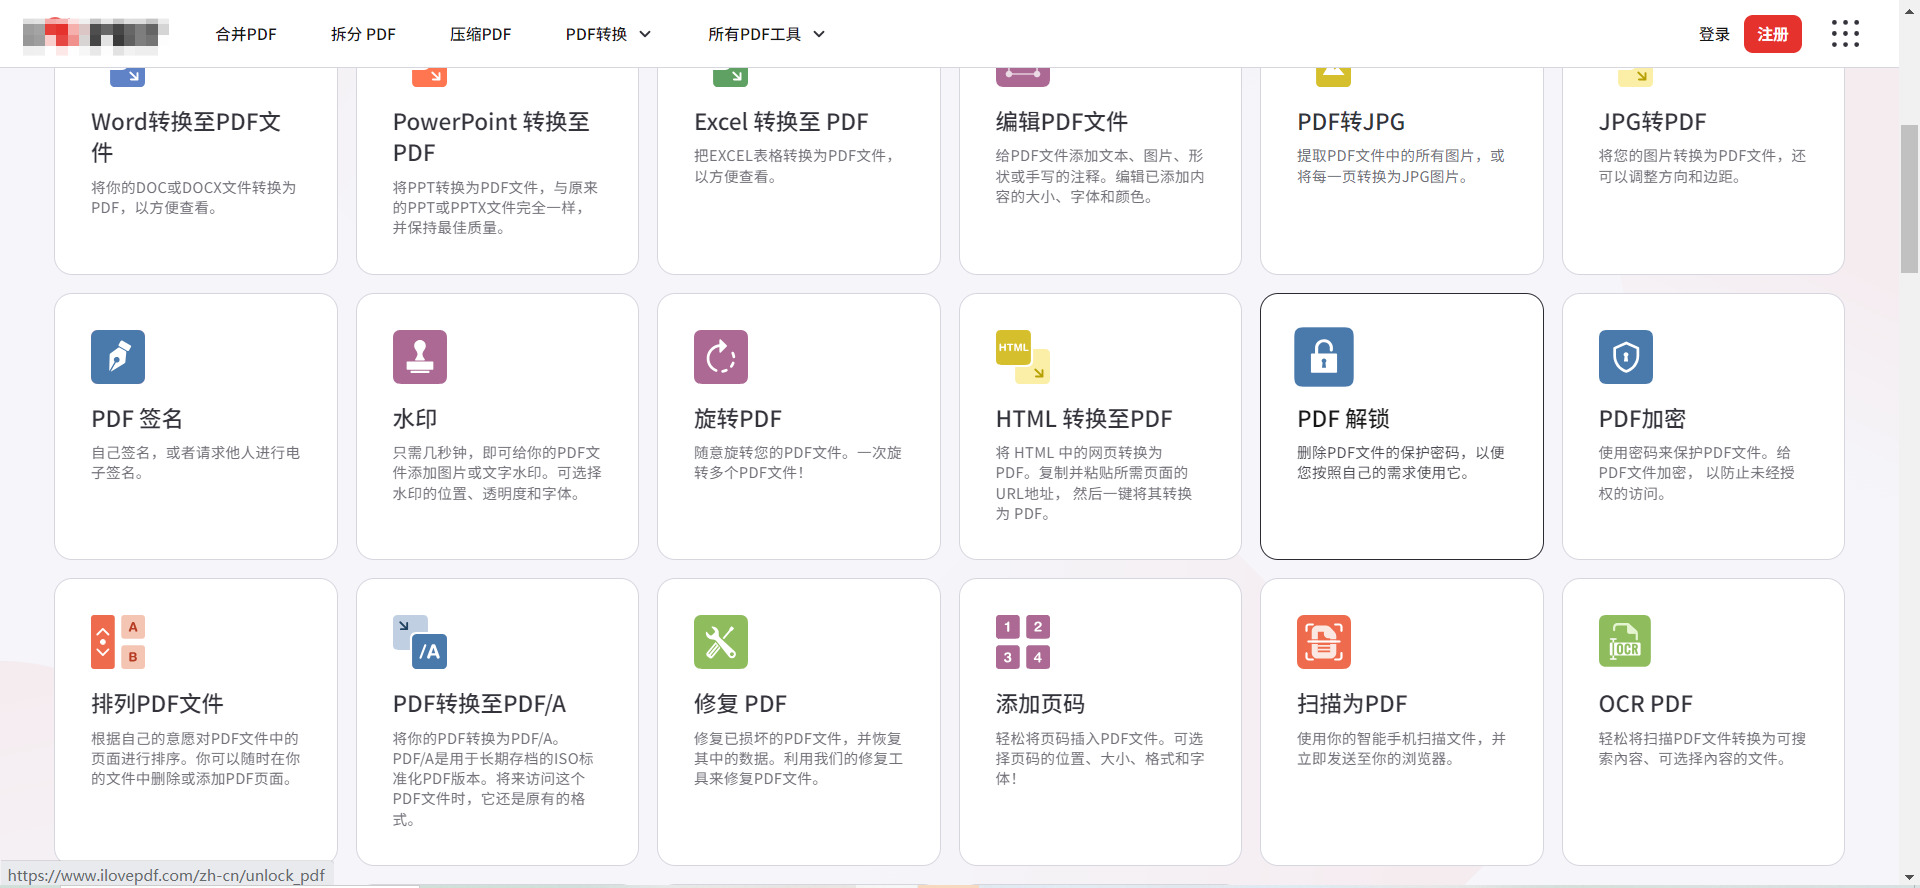Click the PDF 签名 pen icon
This screenshot has height=888, width=1920.
point(118,357)
